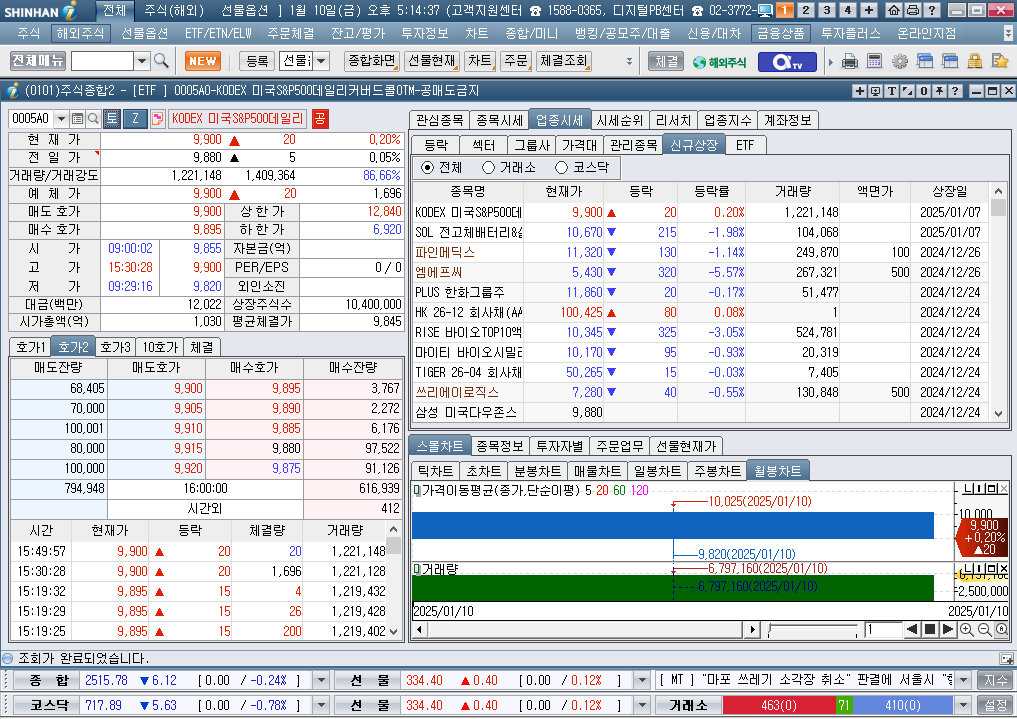
Task: Click the T font icon in window header
Action: point(892,91)
